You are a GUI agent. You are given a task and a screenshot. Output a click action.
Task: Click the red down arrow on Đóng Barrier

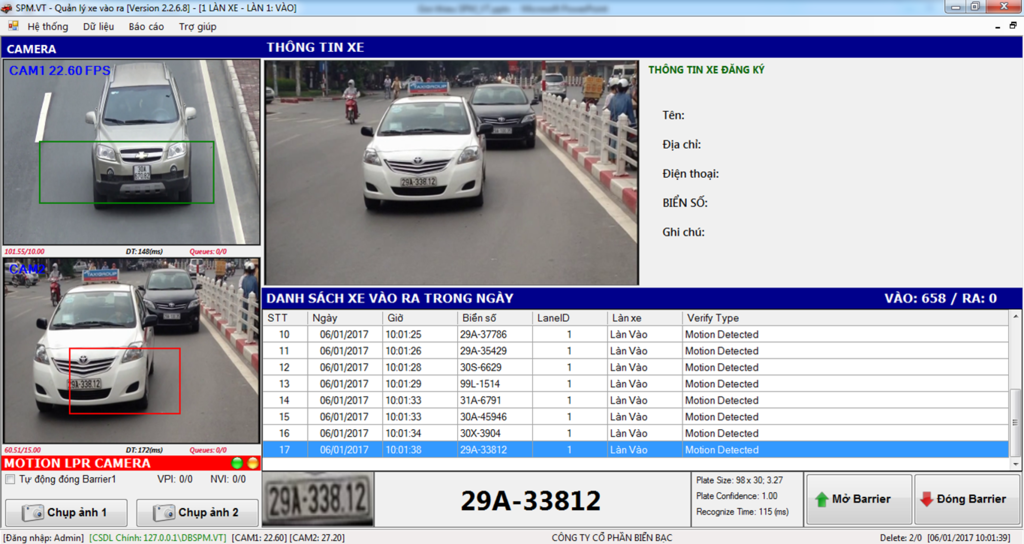(926, 499)
